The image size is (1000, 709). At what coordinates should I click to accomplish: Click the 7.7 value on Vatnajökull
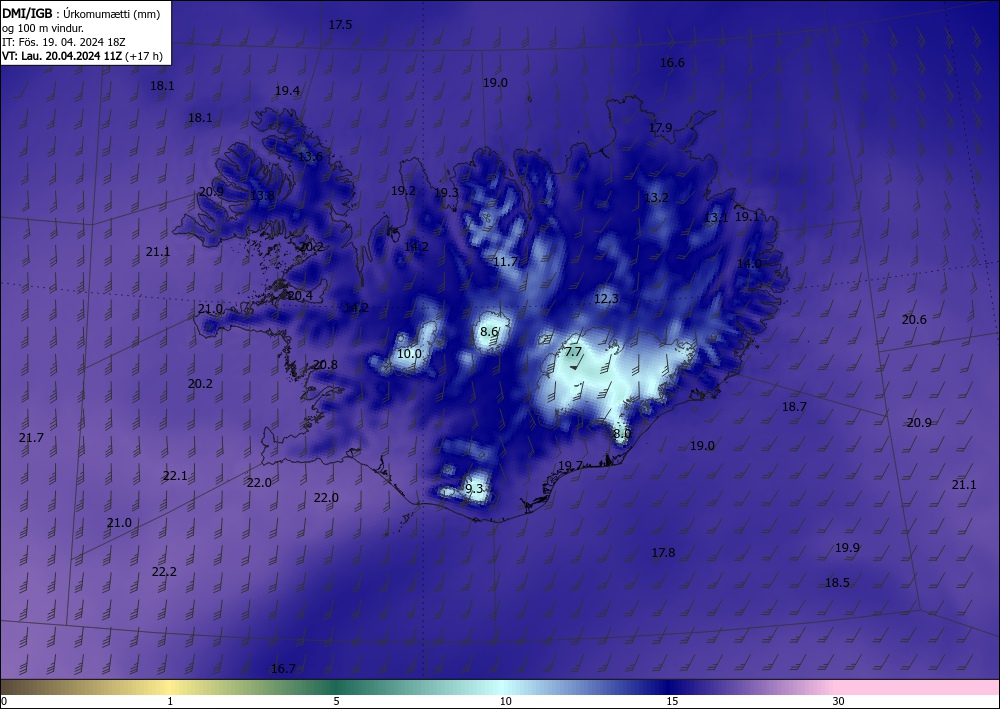tap(573, 351)
